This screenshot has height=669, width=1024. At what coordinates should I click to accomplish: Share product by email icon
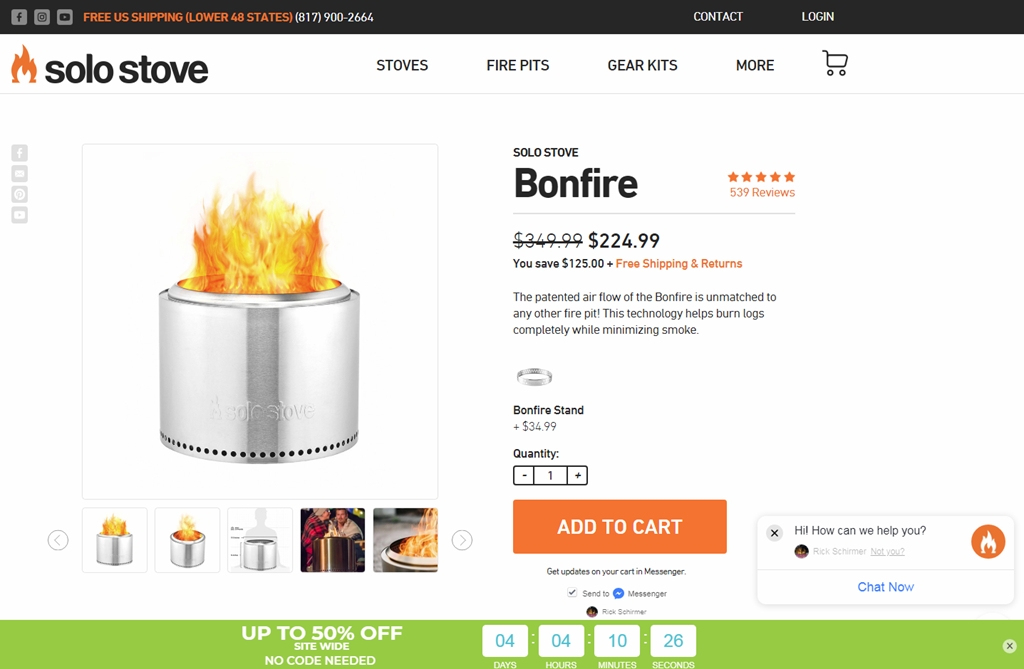pyautogui.click(x=20, y=174)
